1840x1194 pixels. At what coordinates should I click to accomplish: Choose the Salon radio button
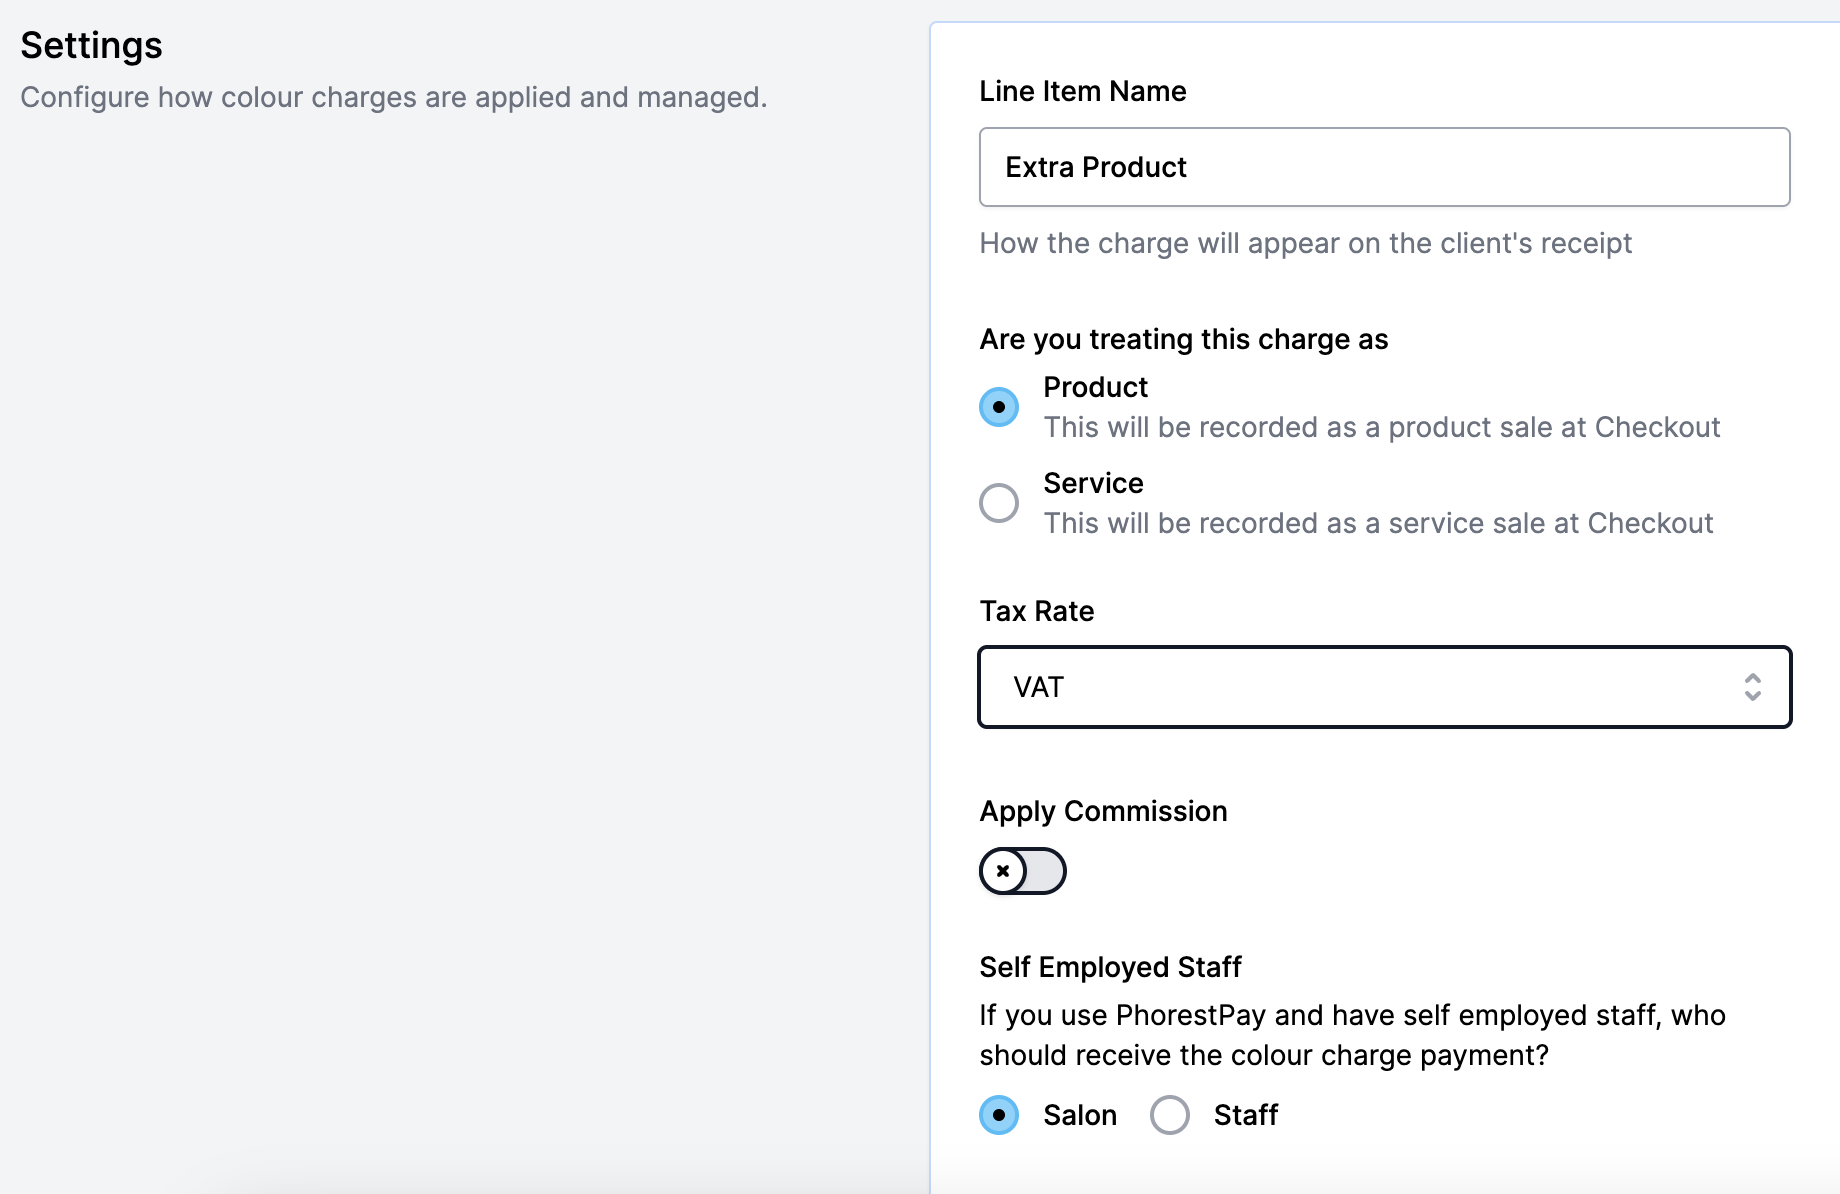pyautogui.click(x=999, y=1115)
